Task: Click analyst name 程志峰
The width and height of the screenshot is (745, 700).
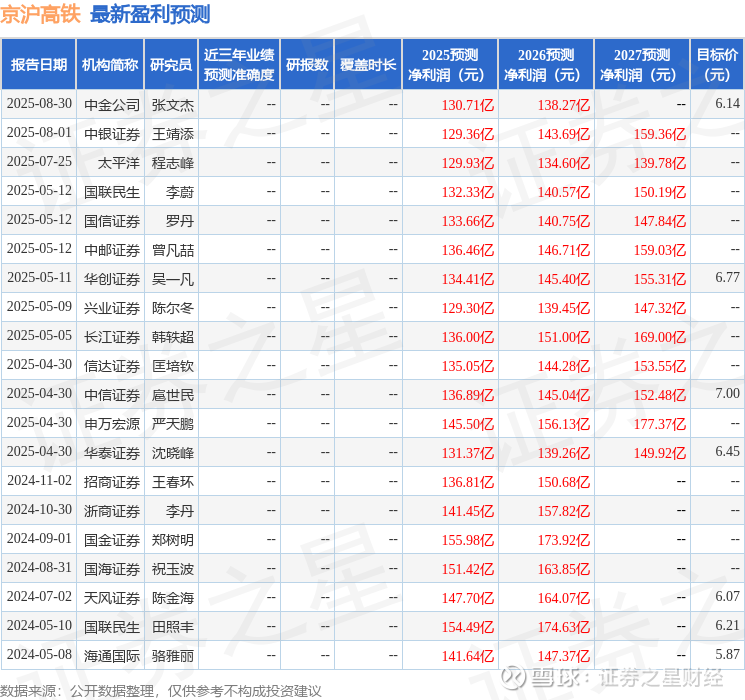Action: (x=172, y=163)
